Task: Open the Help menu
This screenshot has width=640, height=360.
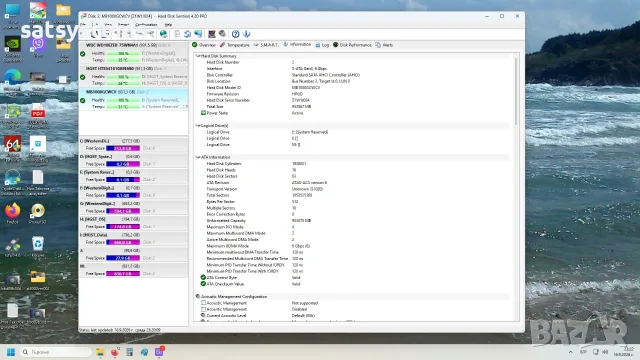Action: pyautogui.click(x=168, y=25)
